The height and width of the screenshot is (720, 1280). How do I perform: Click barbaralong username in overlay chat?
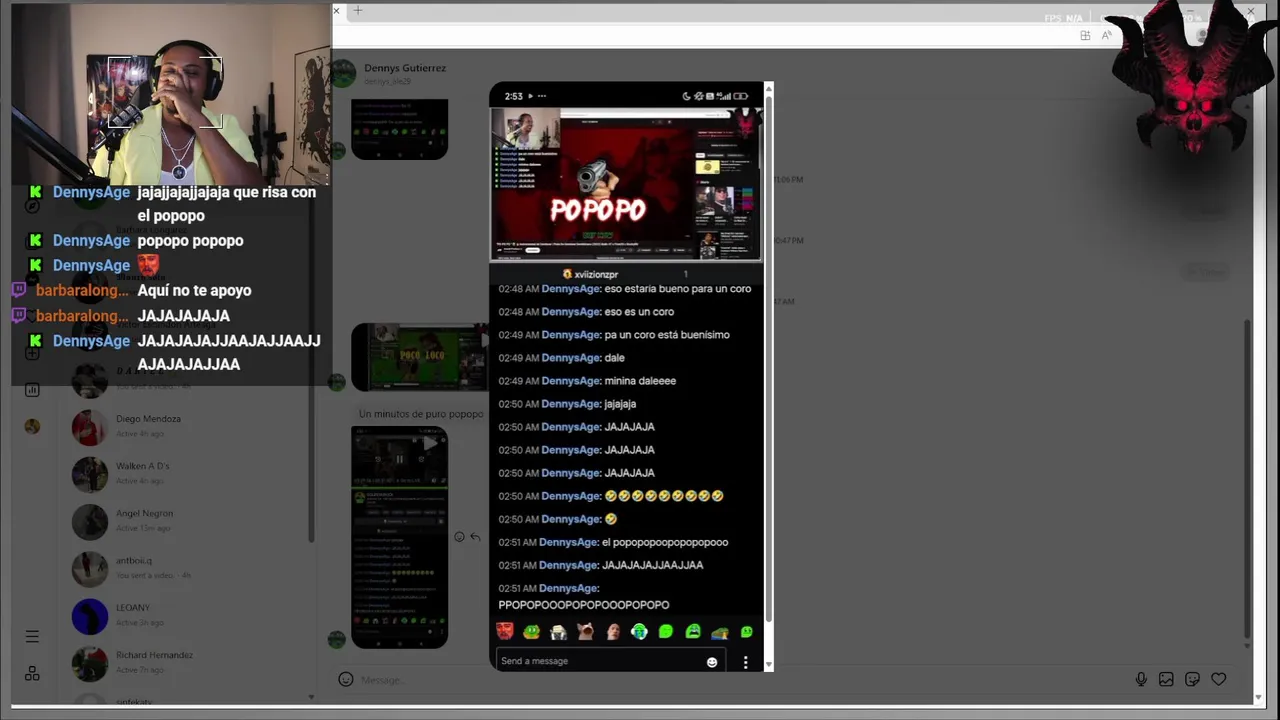(82, 290)
